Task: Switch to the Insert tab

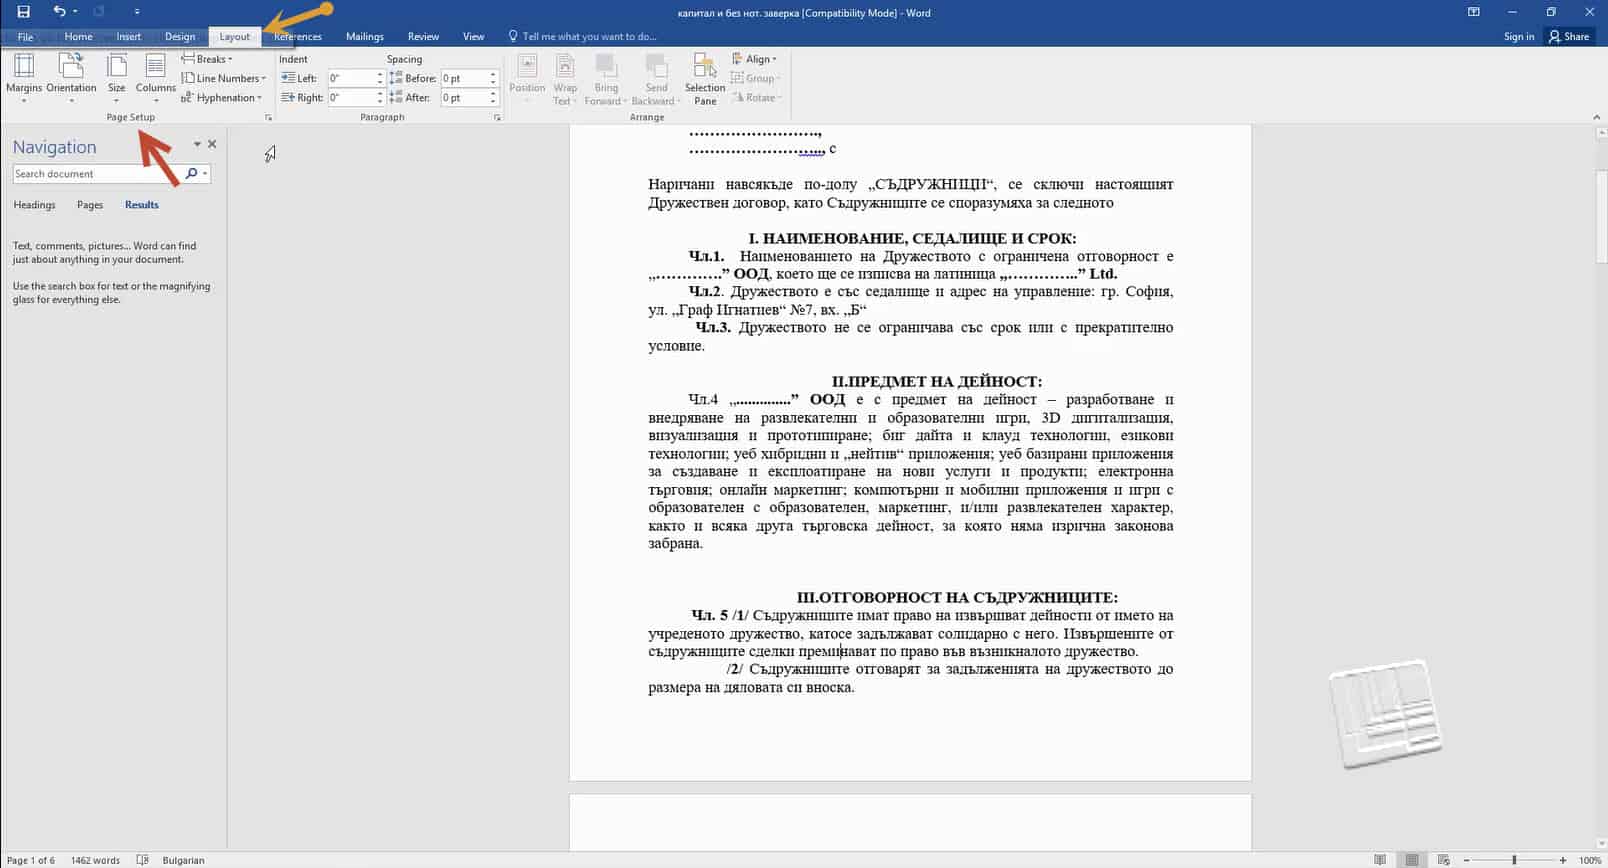Action: pyautogui.click(x=129, y=37)
